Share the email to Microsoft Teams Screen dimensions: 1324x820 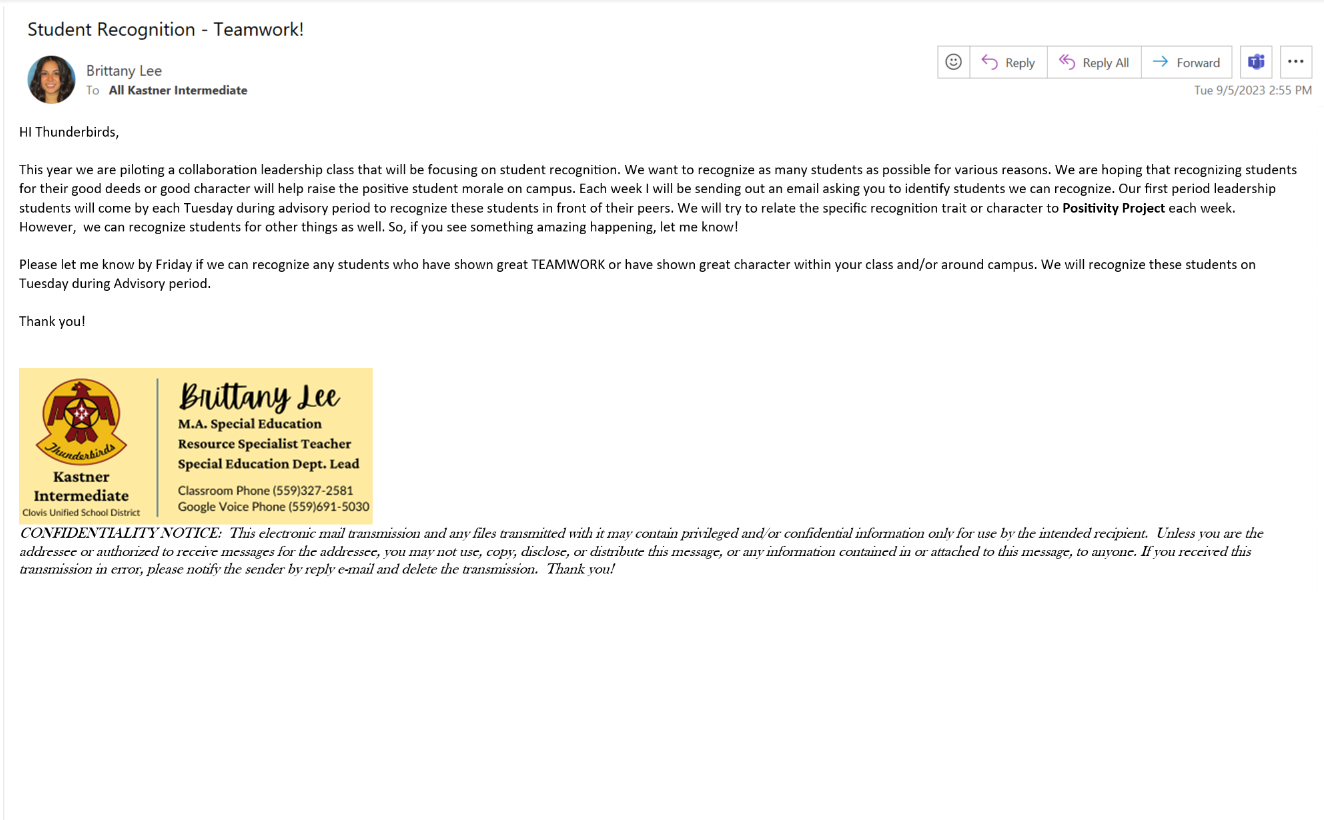point(1256,62)
